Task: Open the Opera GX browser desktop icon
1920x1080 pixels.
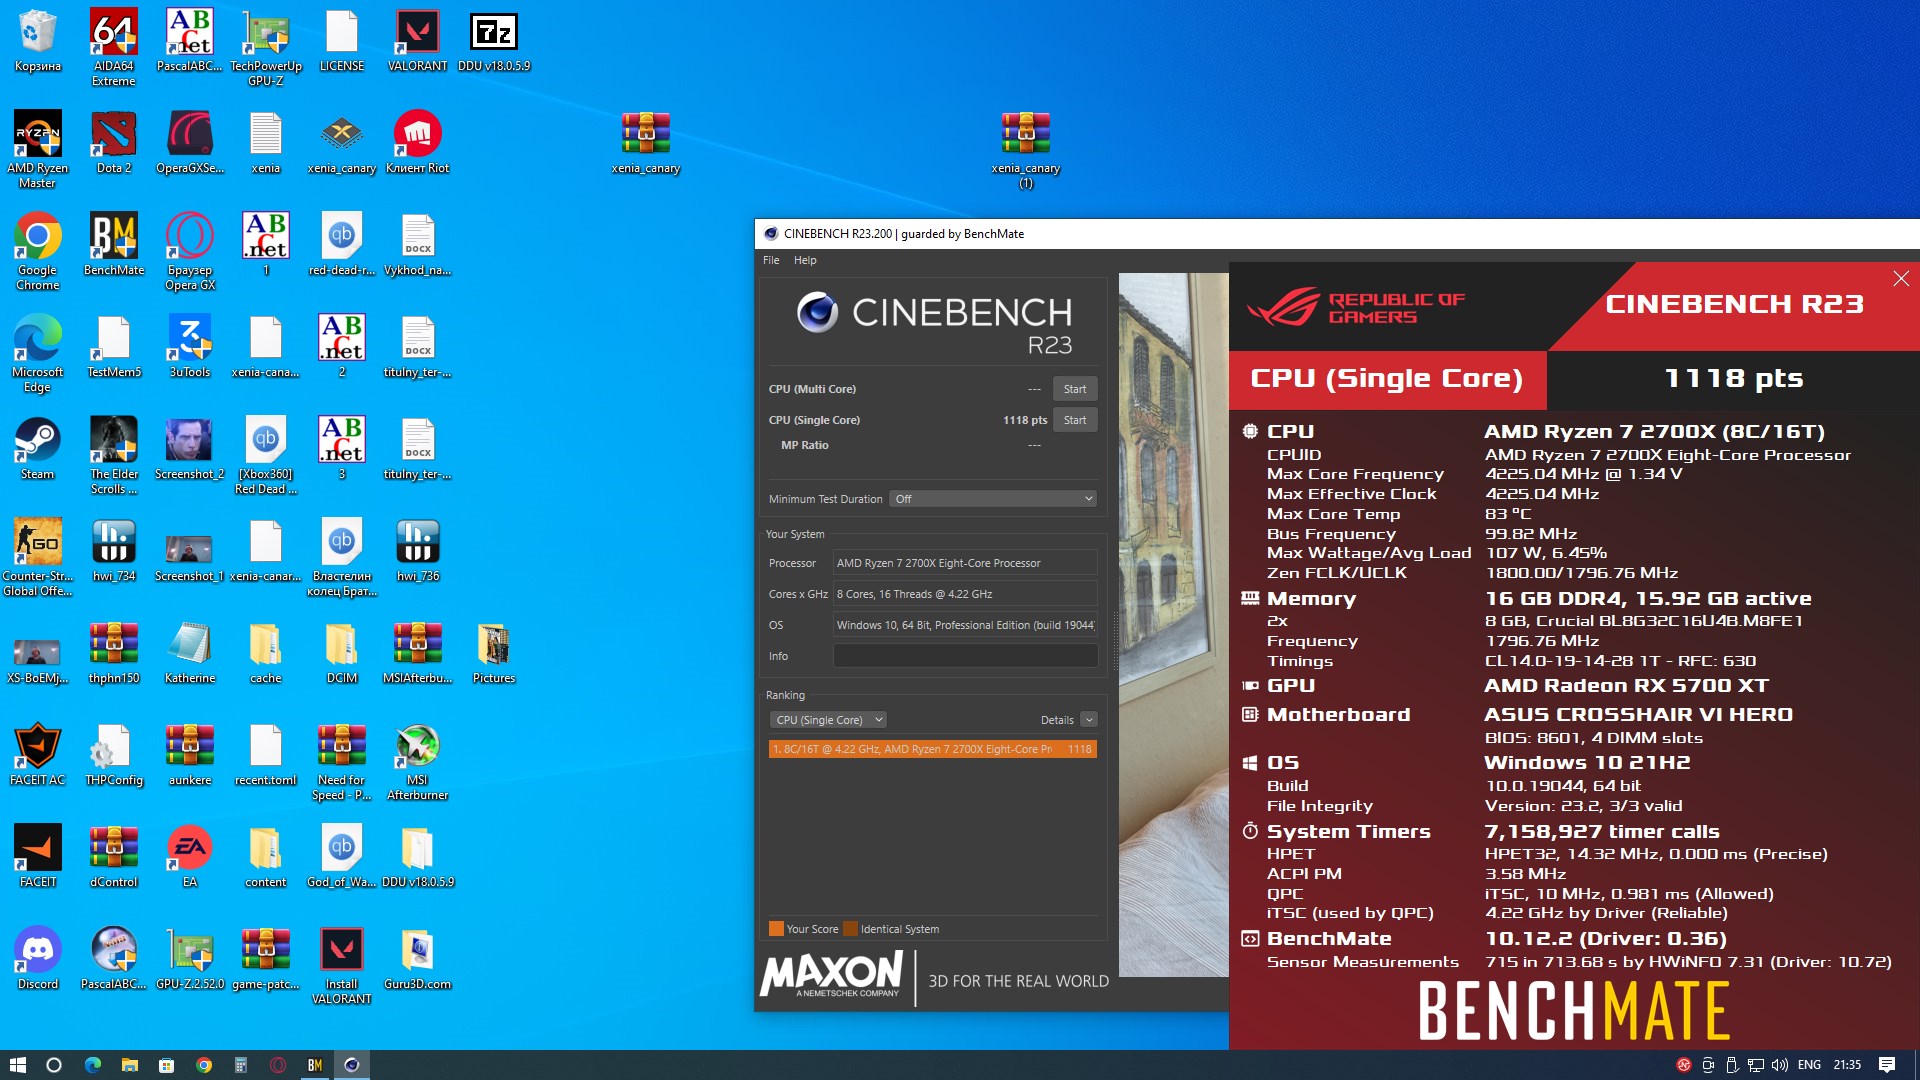Action: click(189, 251)
